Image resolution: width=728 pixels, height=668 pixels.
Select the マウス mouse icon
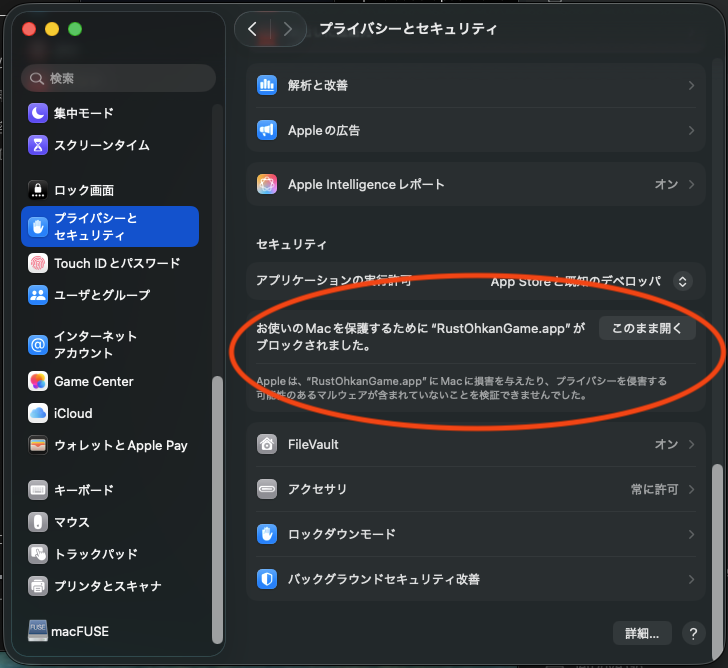pyautogui.click(x=38, y=522)
